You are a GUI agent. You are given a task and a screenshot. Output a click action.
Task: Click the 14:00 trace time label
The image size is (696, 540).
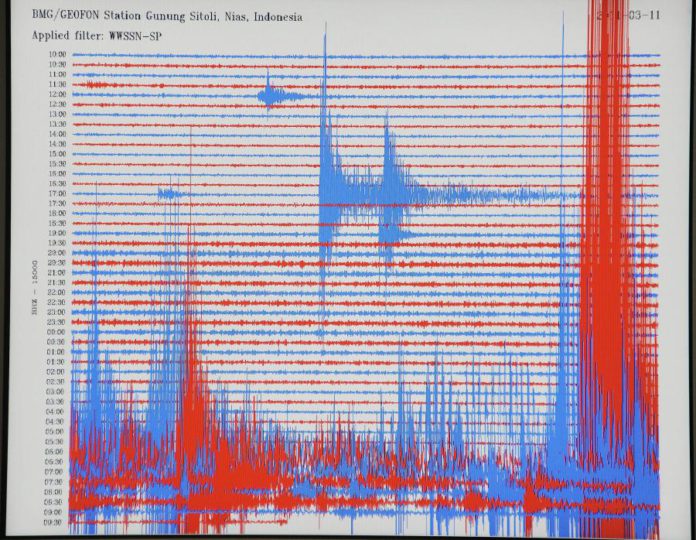click(x=56, y=134)
